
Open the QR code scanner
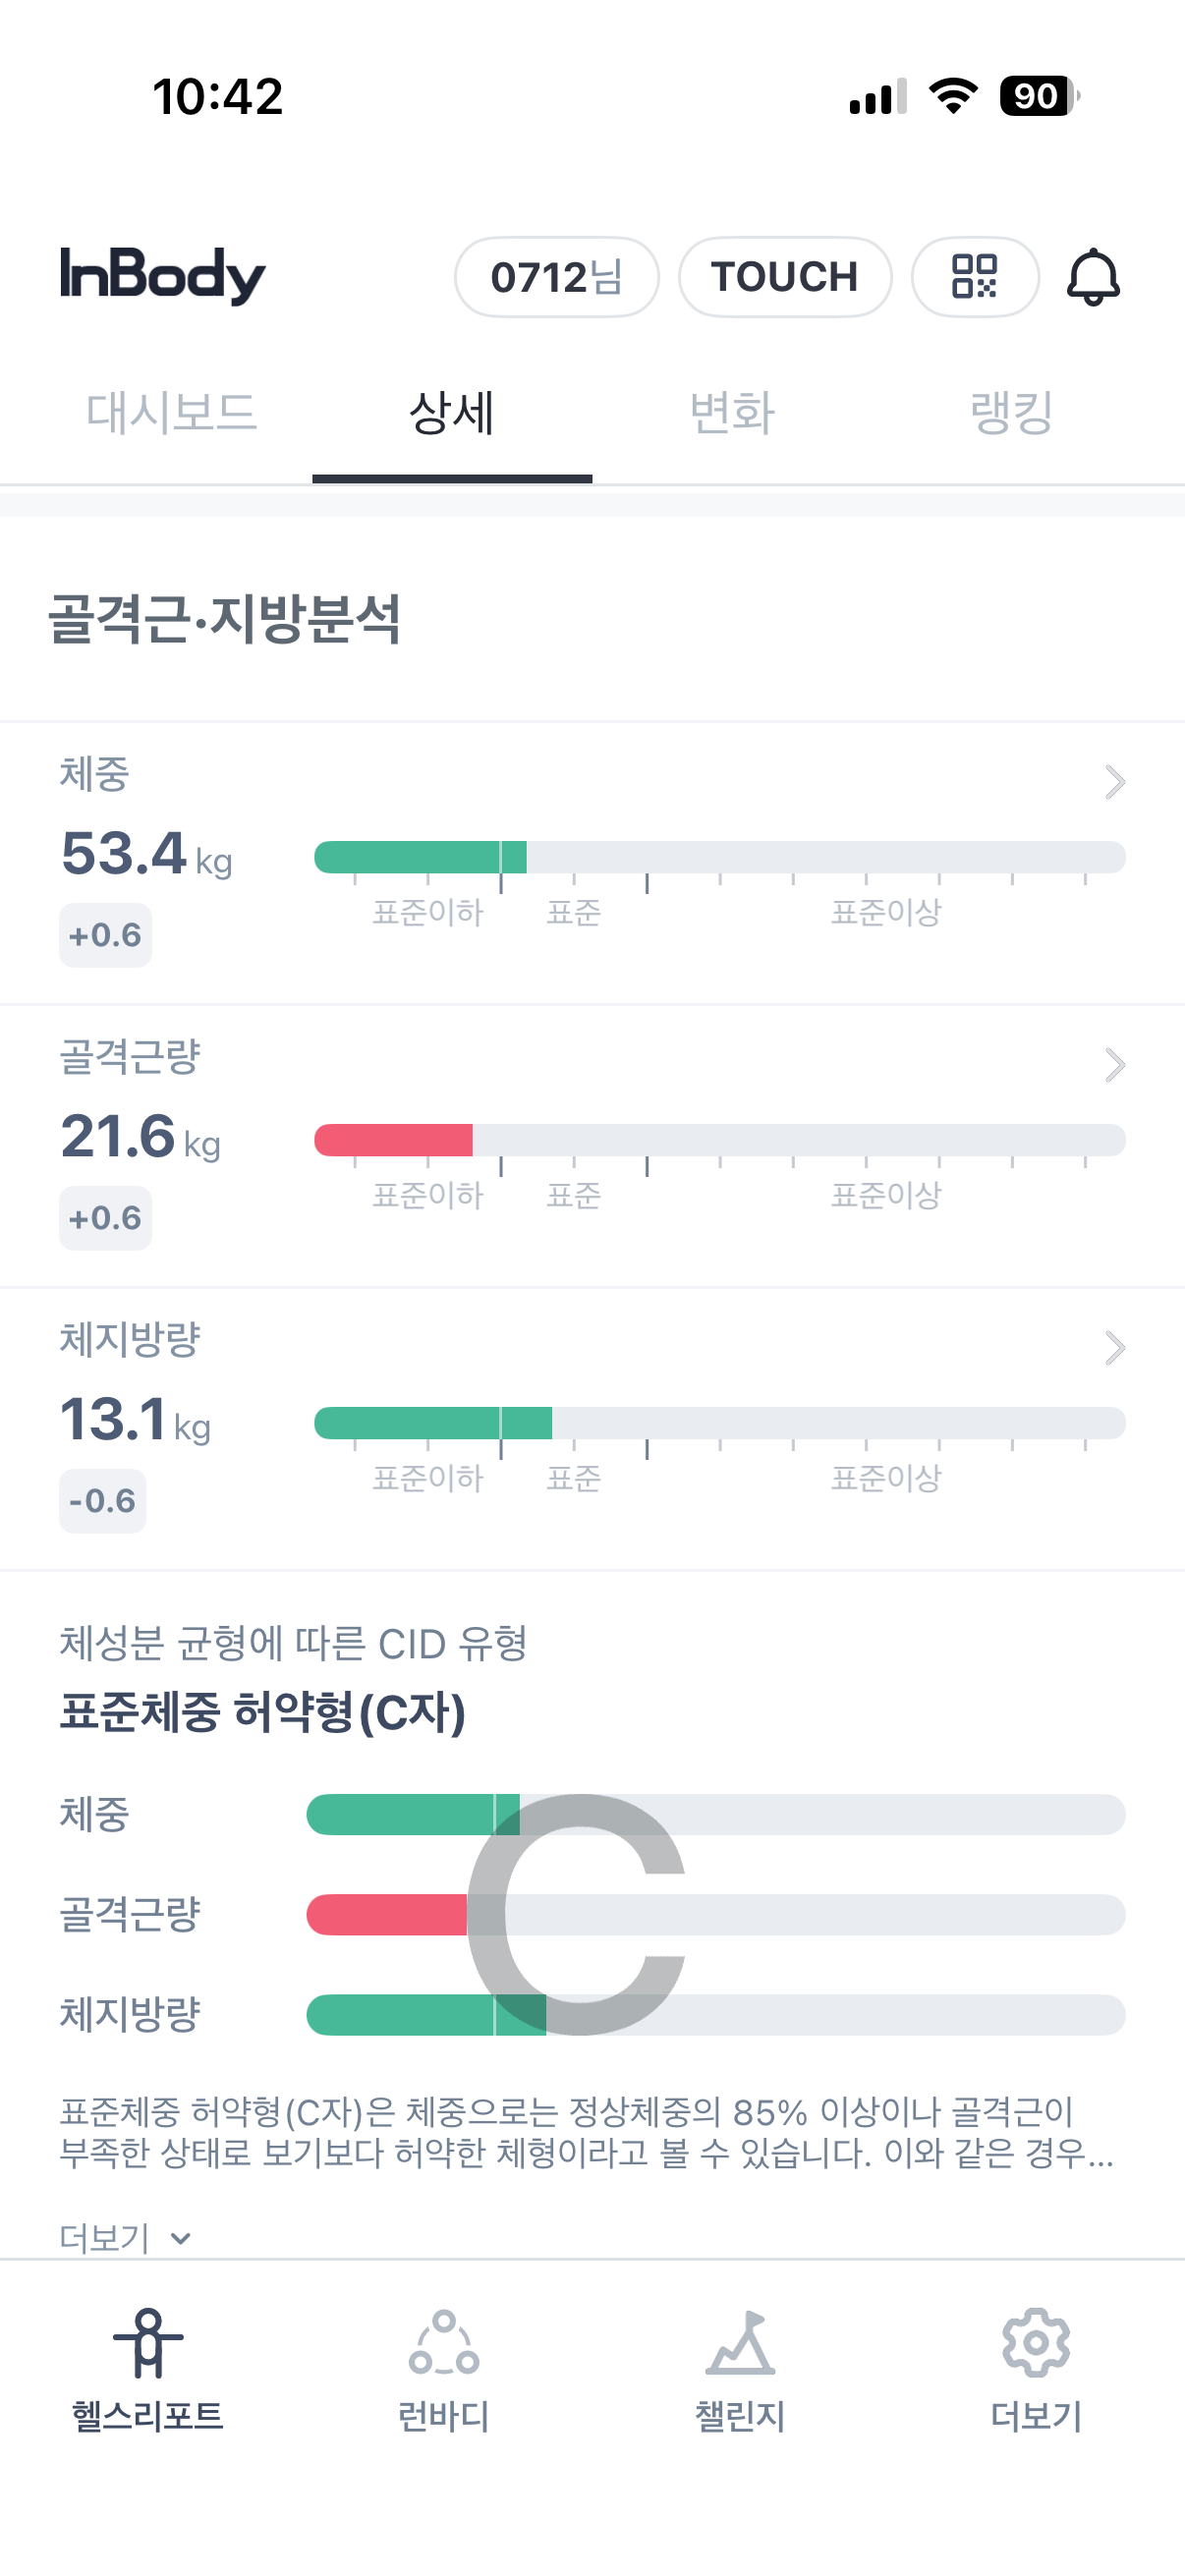(974, 277)
